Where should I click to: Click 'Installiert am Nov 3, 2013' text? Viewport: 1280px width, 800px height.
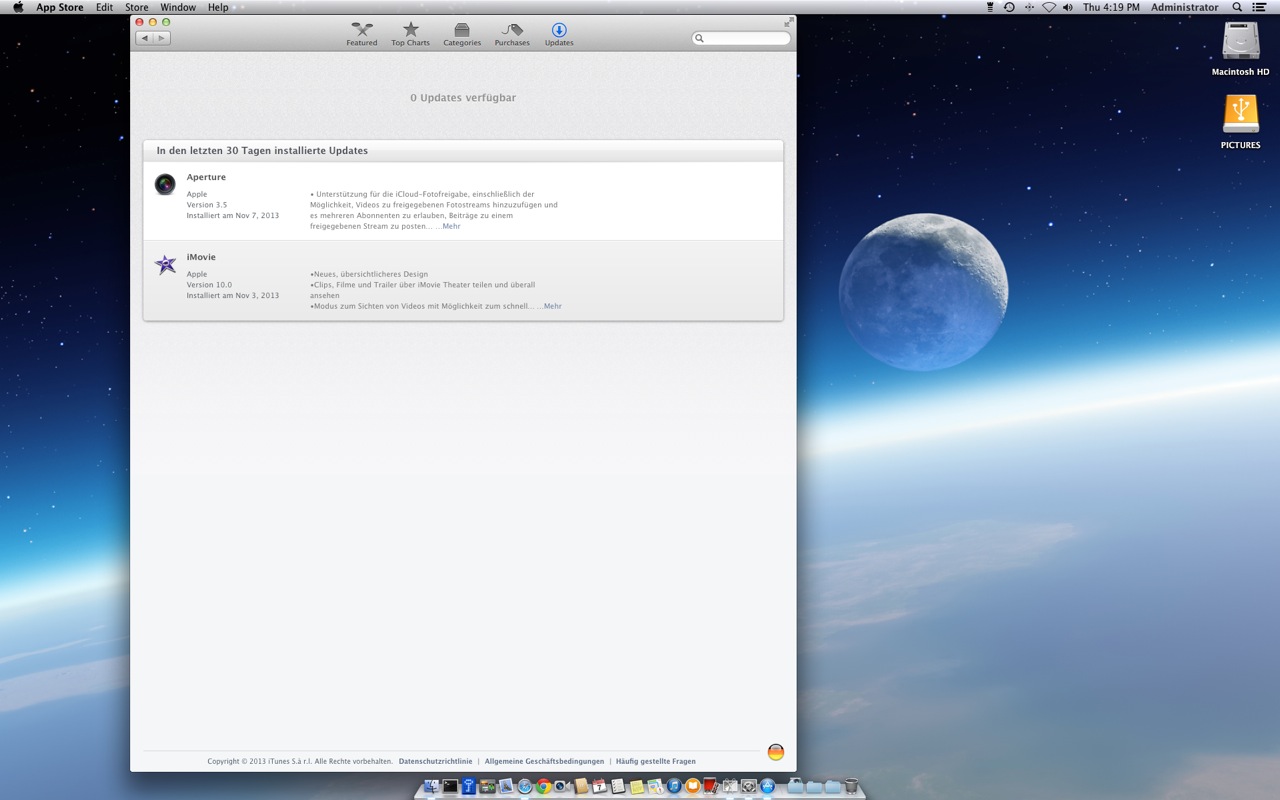click(233, 295)
